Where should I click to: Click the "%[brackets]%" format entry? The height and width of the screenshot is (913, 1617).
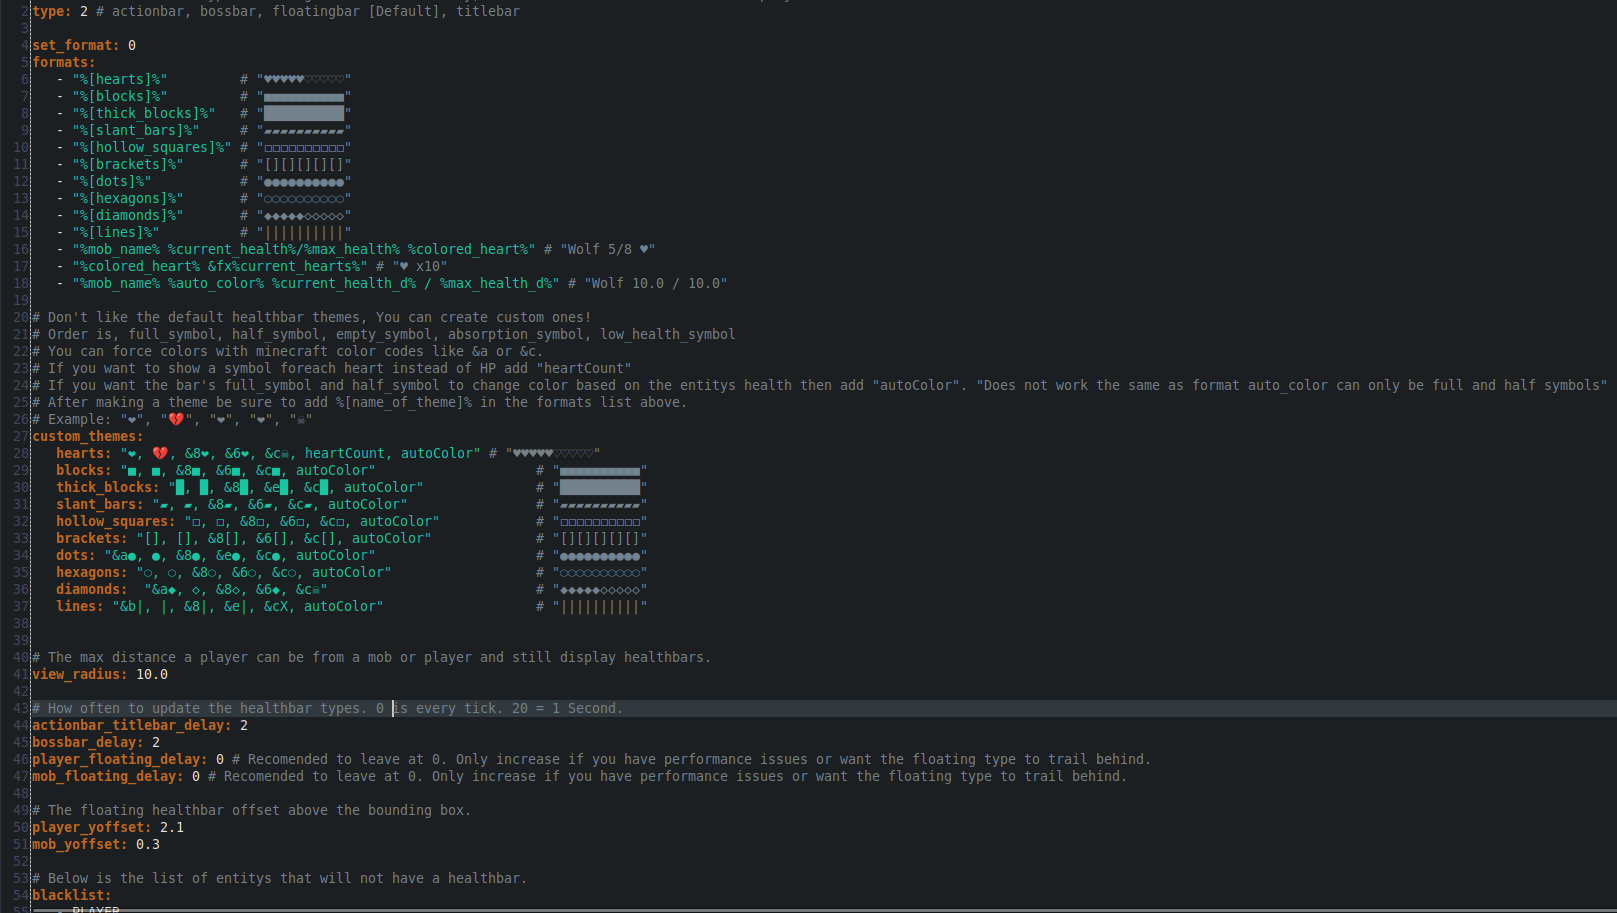coord(128,164)
